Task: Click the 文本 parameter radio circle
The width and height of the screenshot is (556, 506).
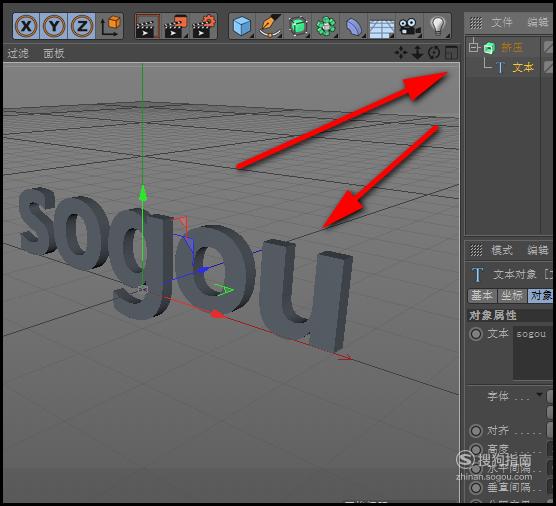Action: click(x=476, y=334)
